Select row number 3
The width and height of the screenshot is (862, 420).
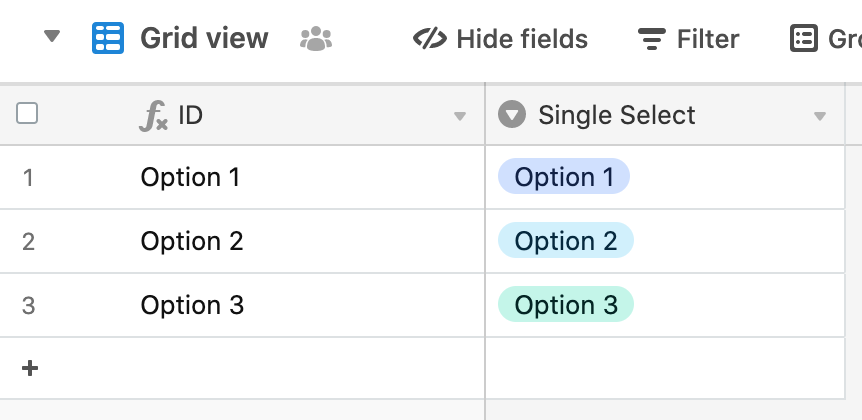(28, 305)
